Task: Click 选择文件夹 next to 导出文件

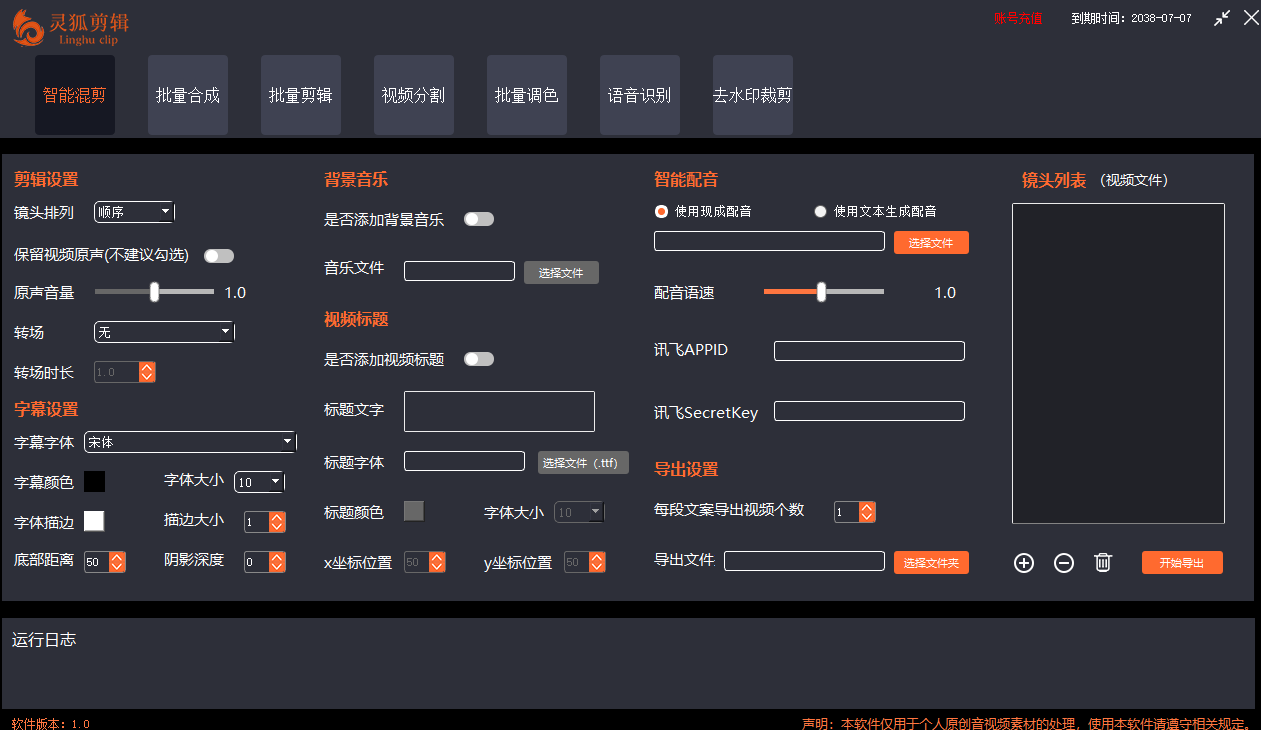Action: click(x=931, y=562)
